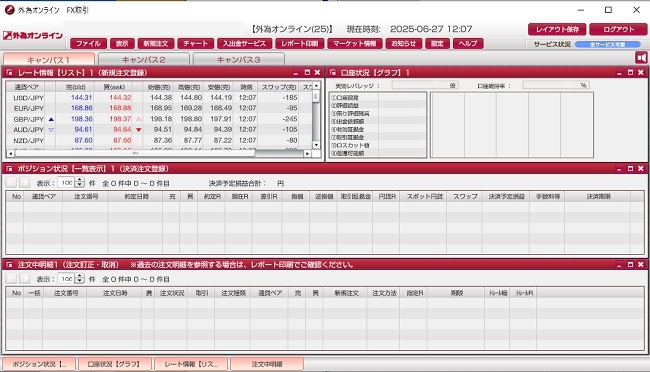Click NZD/JPY ask rate 87.66
650x372 pixels.
click(x=122, y=140)
